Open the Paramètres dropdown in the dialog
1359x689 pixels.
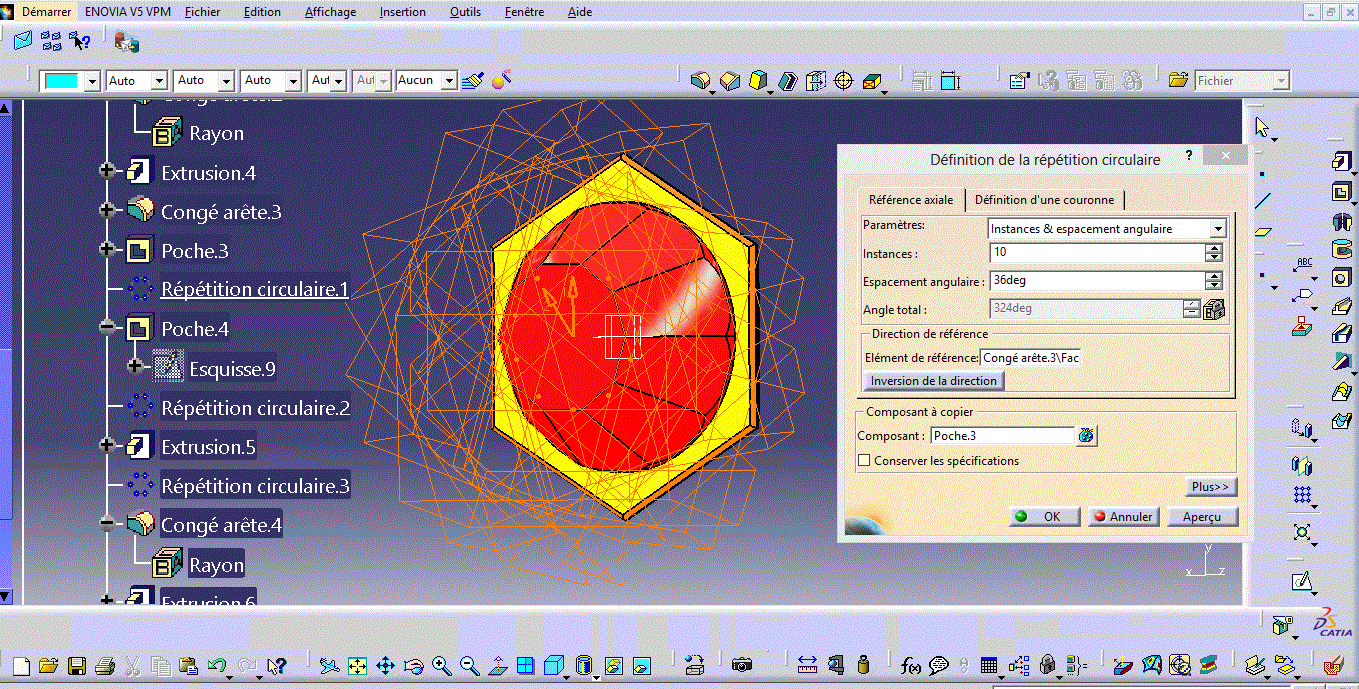point(1217,229)
